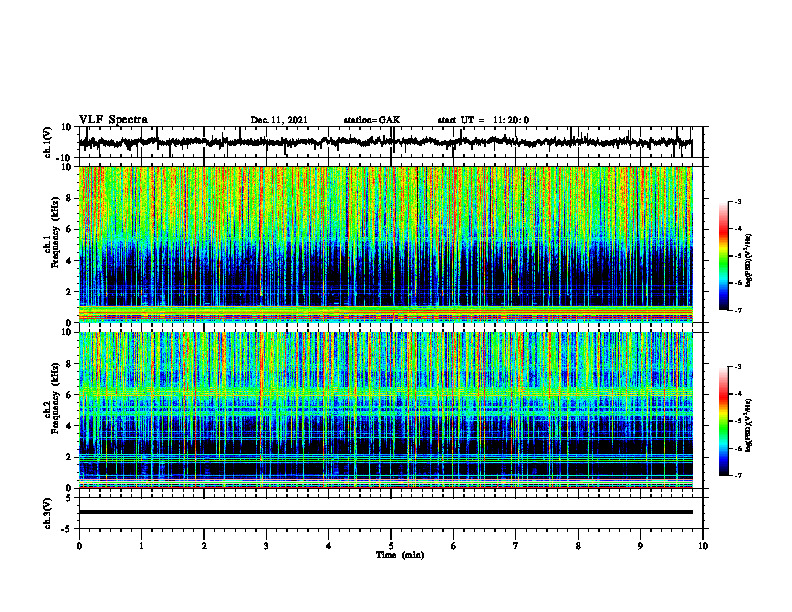The image size is (792, 612).
Task: Click the '-3' label on the ch.1 colorbar
Action: [738, 202]
